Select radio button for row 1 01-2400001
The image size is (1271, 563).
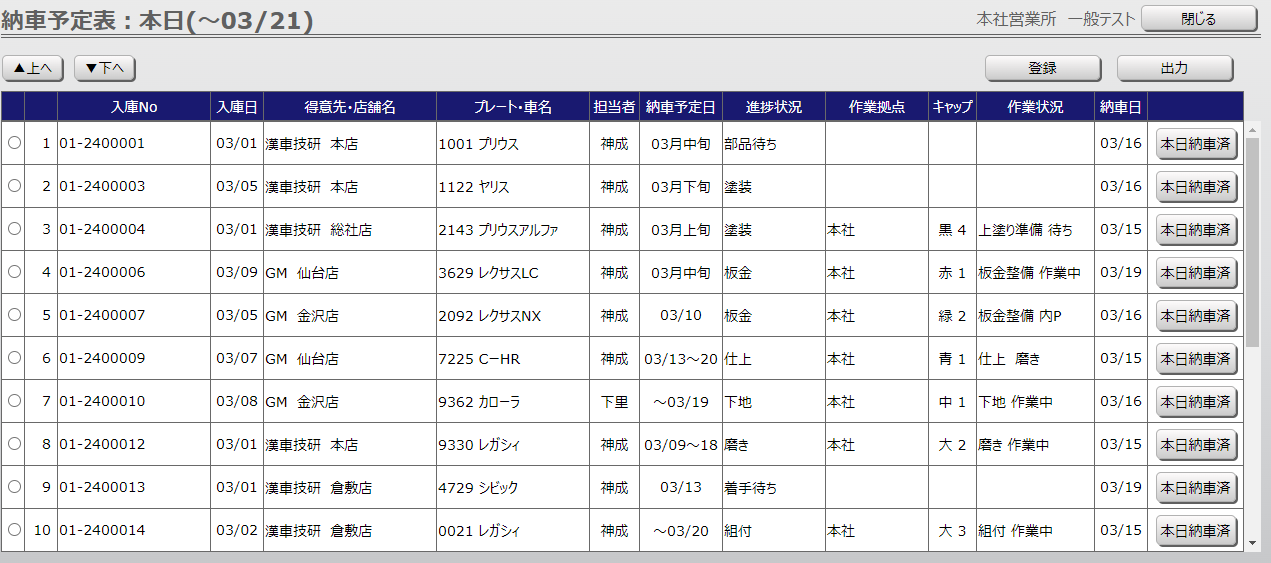coord(14,143)
